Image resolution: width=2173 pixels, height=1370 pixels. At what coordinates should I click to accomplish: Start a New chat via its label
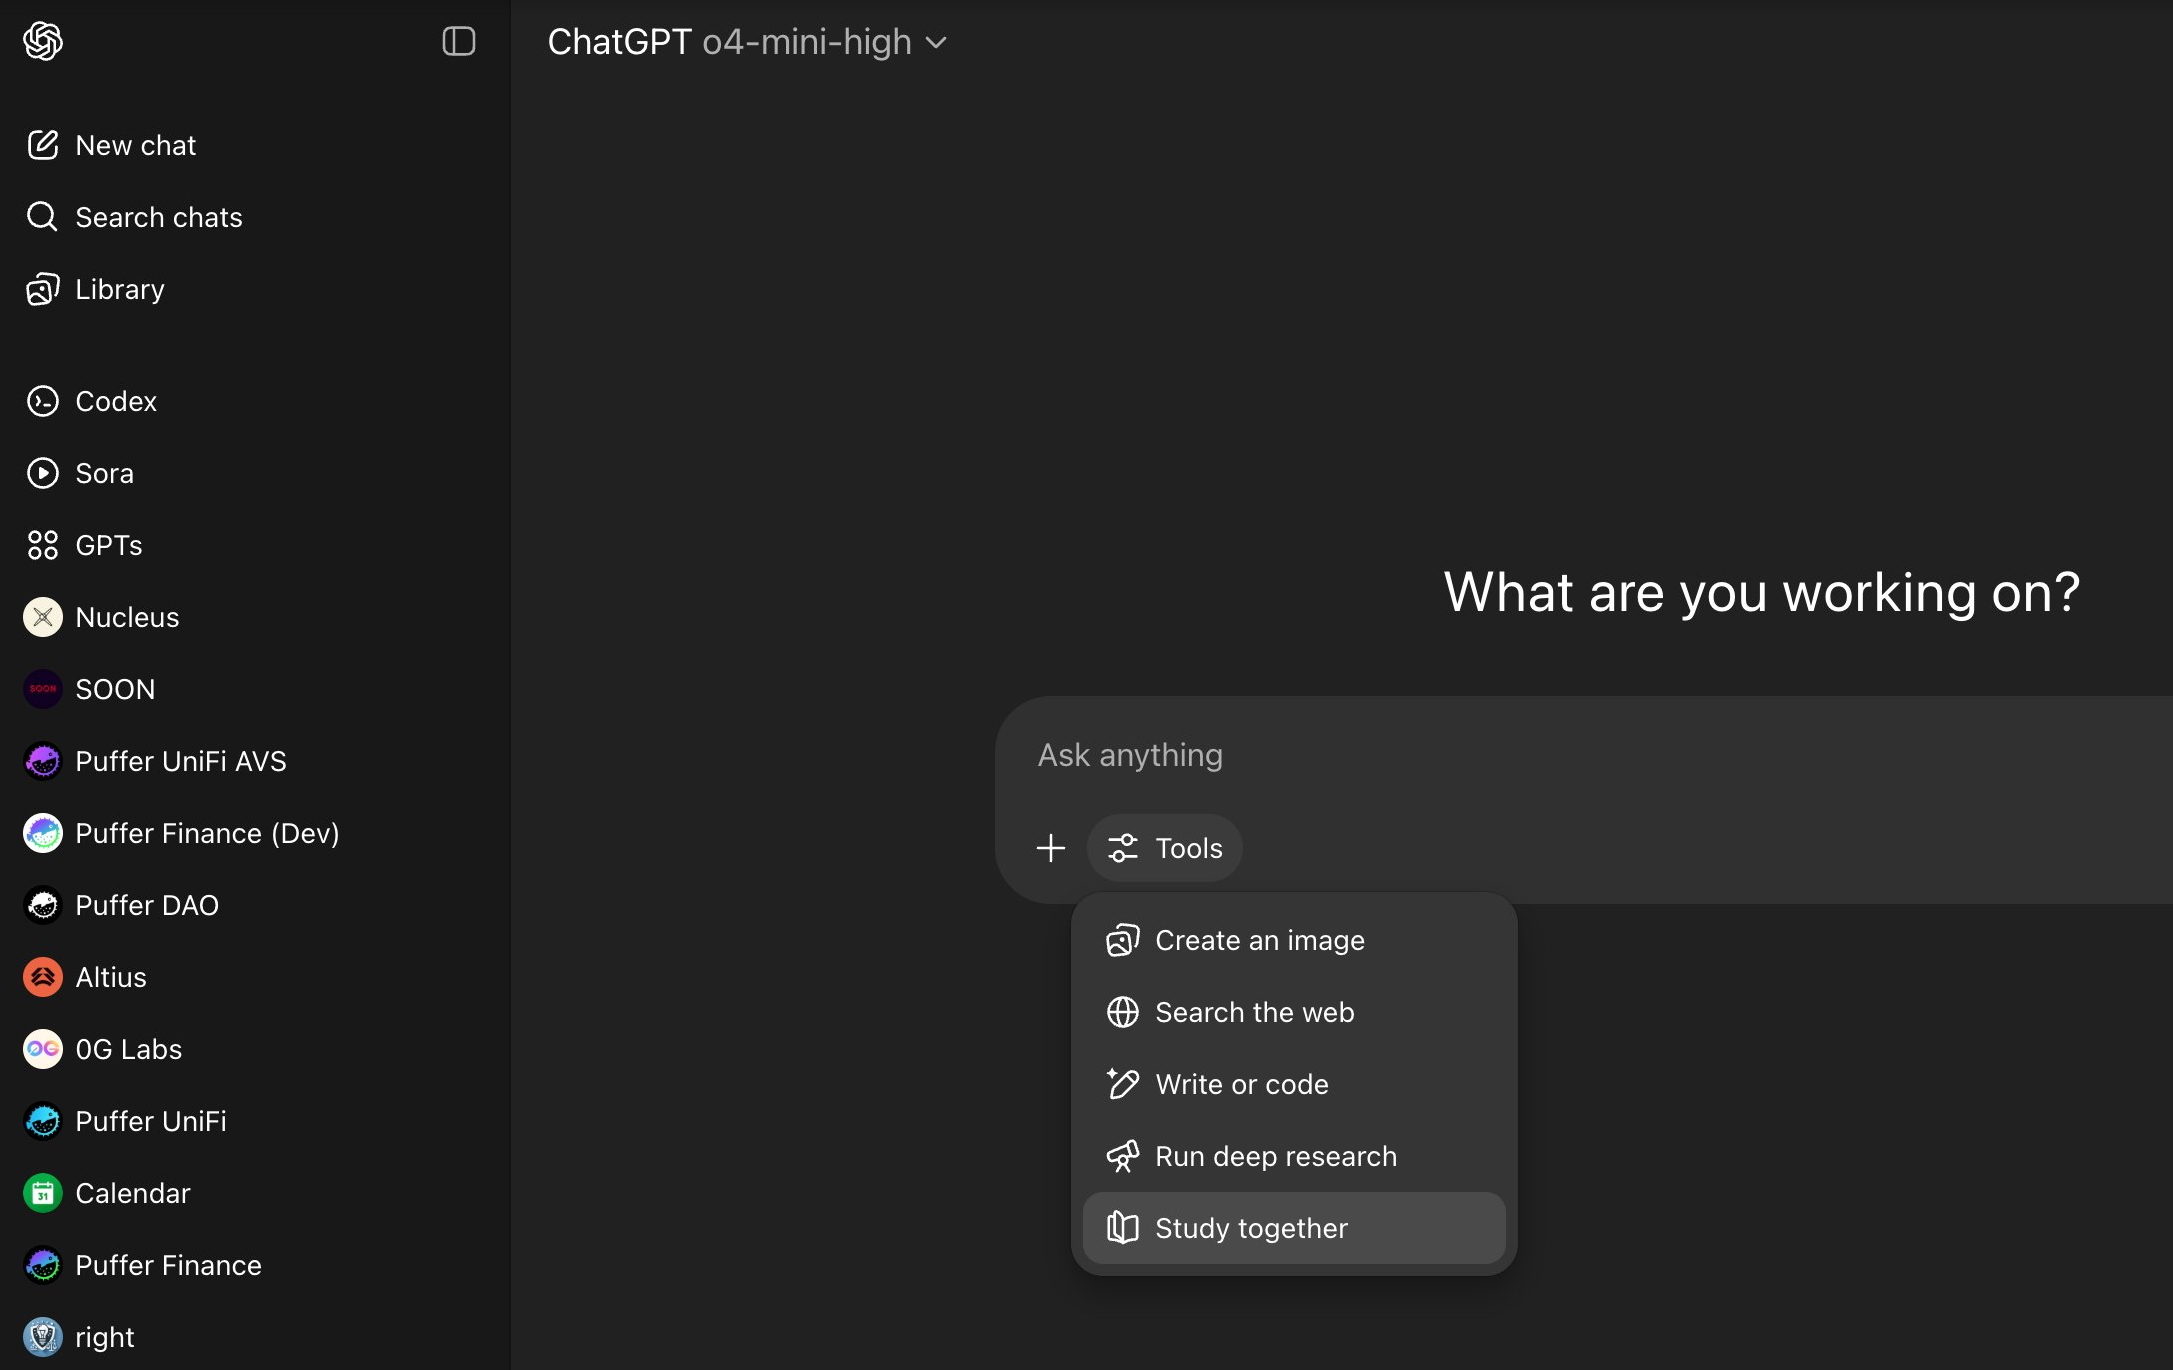136,145
